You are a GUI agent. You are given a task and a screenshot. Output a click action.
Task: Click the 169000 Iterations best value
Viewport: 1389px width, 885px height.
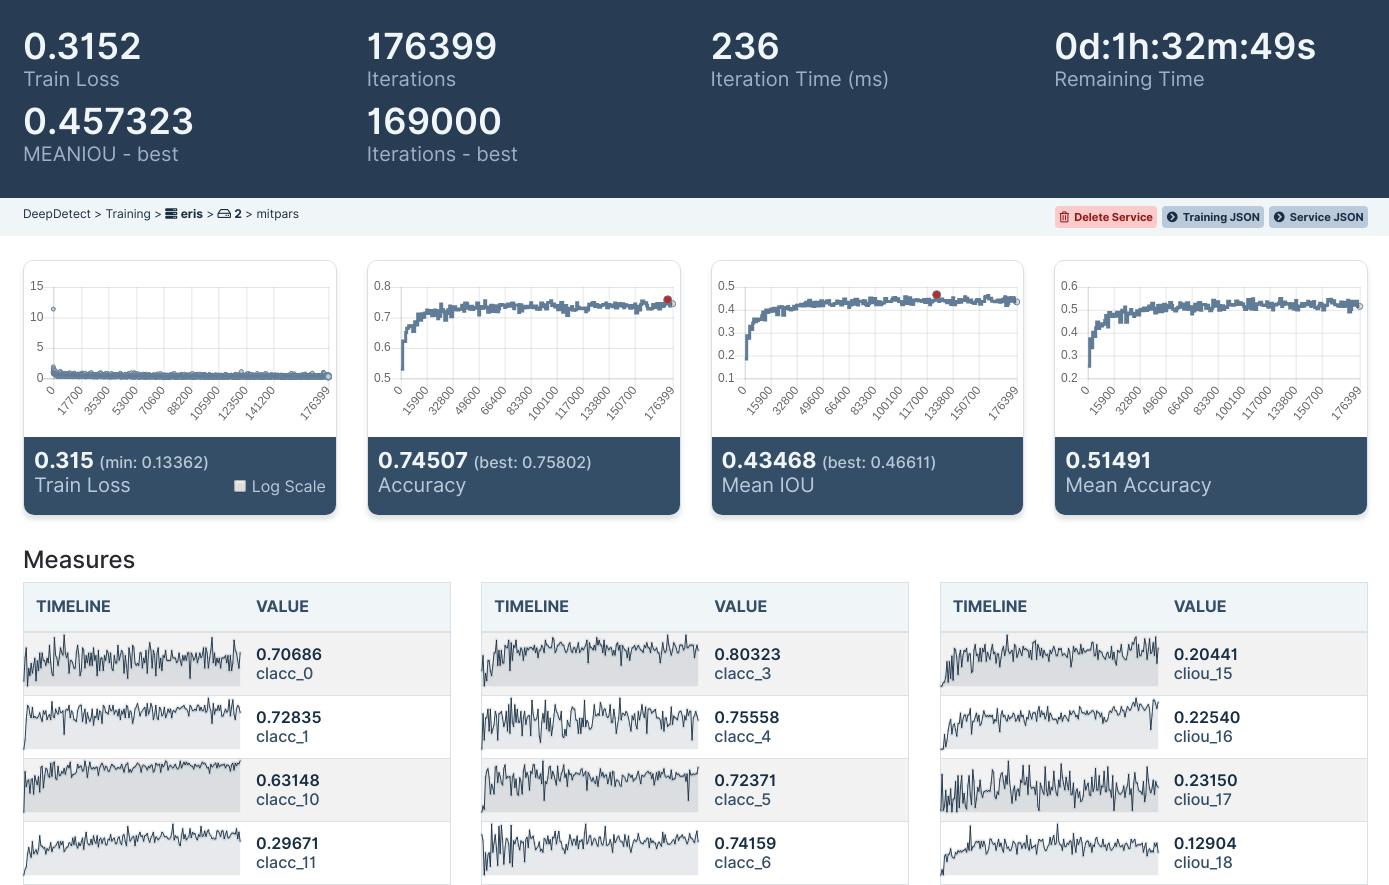coord(434,121)
